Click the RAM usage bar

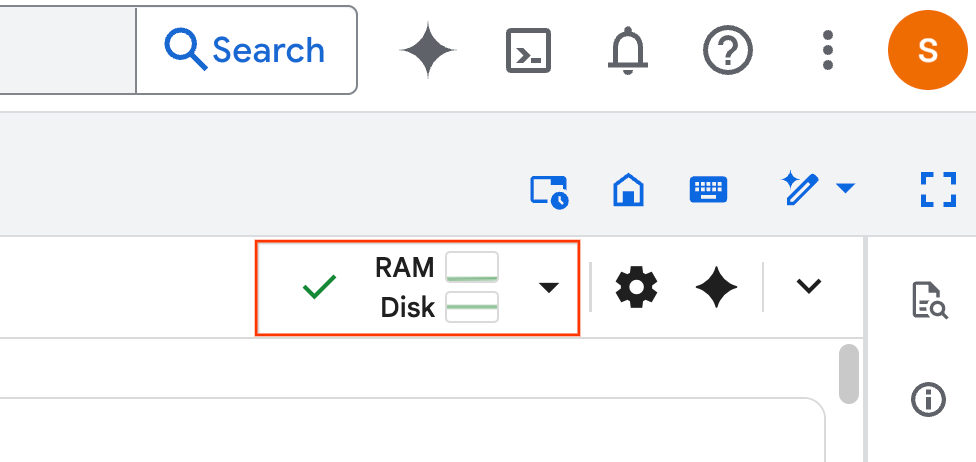click(x=472, y=268)
